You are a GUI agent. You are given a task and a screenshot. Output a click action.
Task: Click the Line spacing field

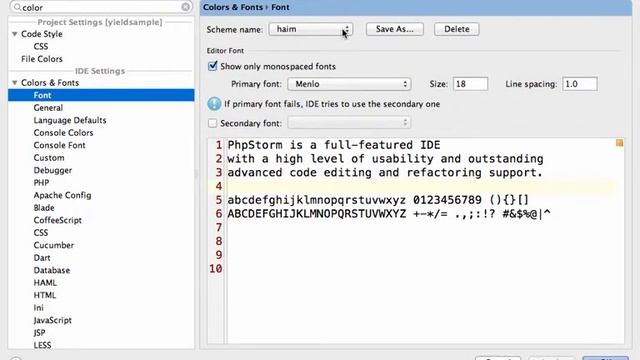pyautogui.click(x=580, y=84)
